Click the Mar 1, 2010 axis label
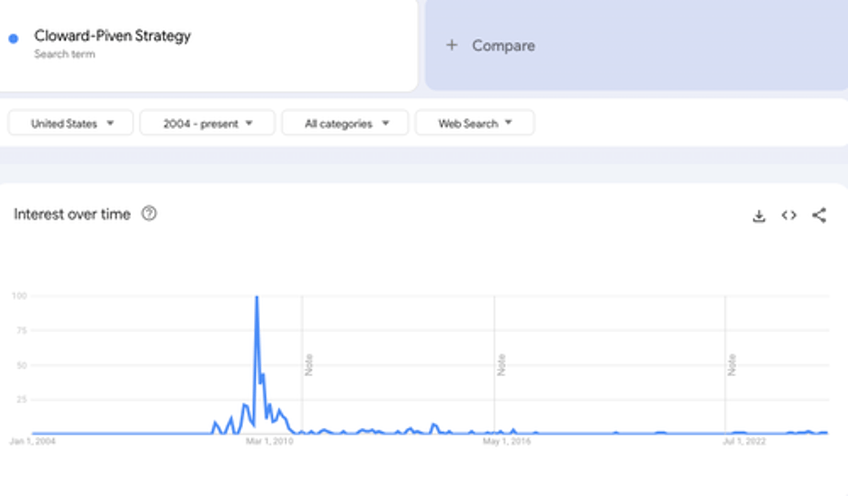Viewport: 848px width, 496px height. click(x=269, y=441)
